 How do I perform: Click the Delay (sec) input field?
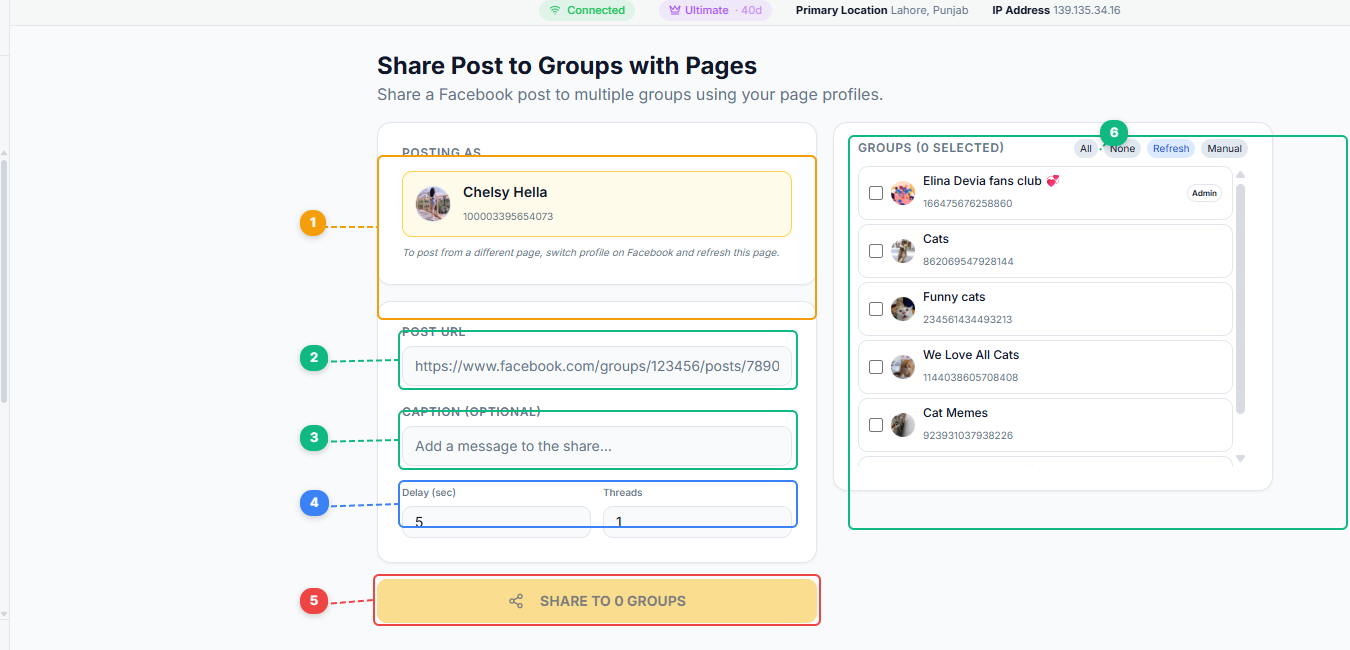[496, 521]
